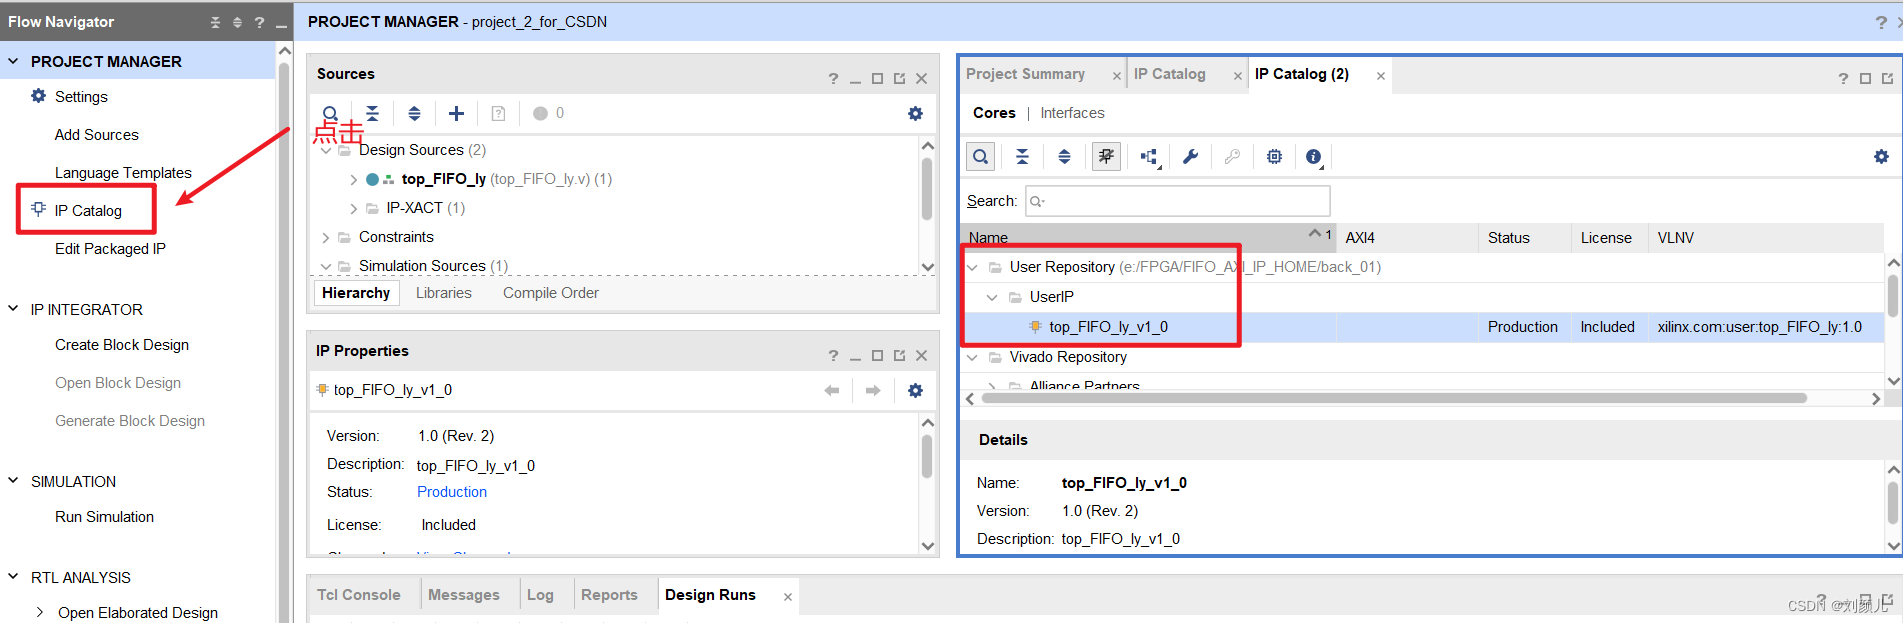1903x623 pixels.
Task: Go forward with IP Properties right arrow
Action: pos(873,390)
